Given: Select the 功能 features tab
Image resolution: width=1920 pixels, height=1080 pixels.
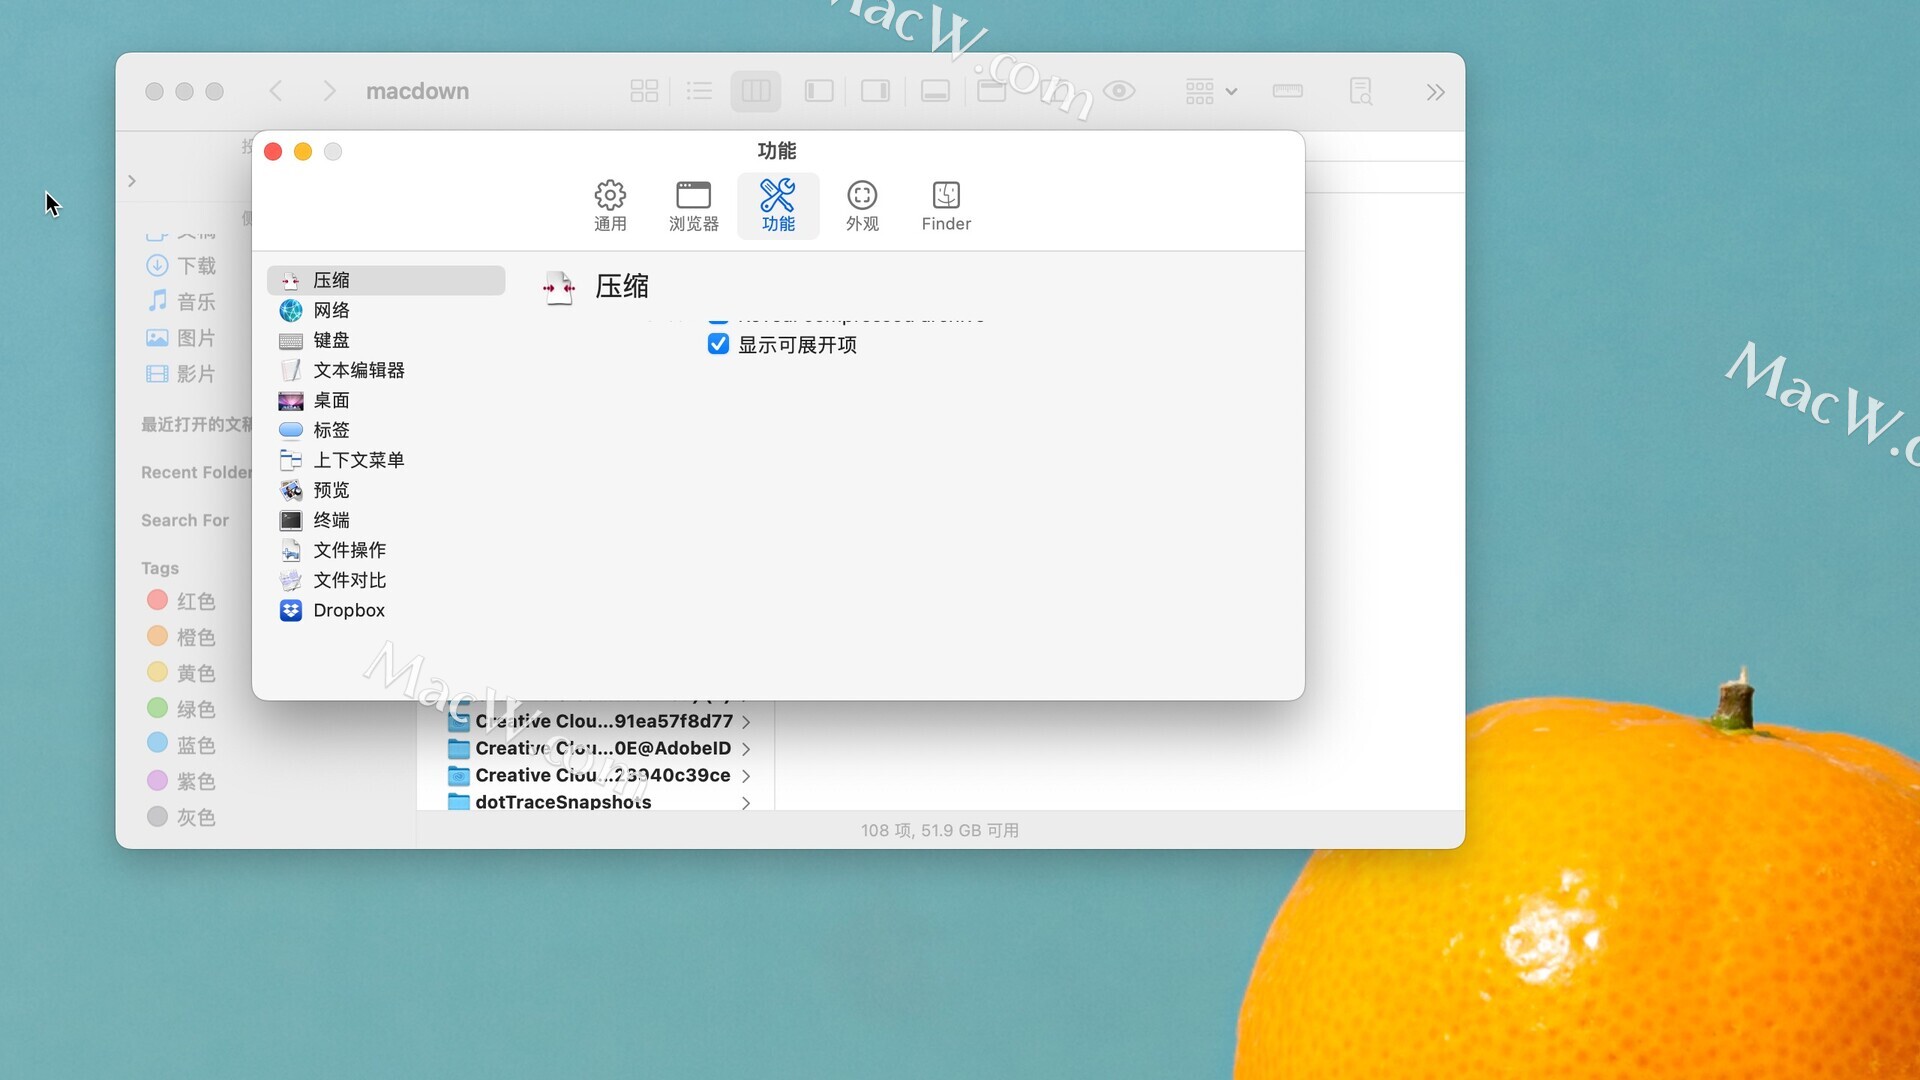Looking at the screenshot, I should click(778, 206).
